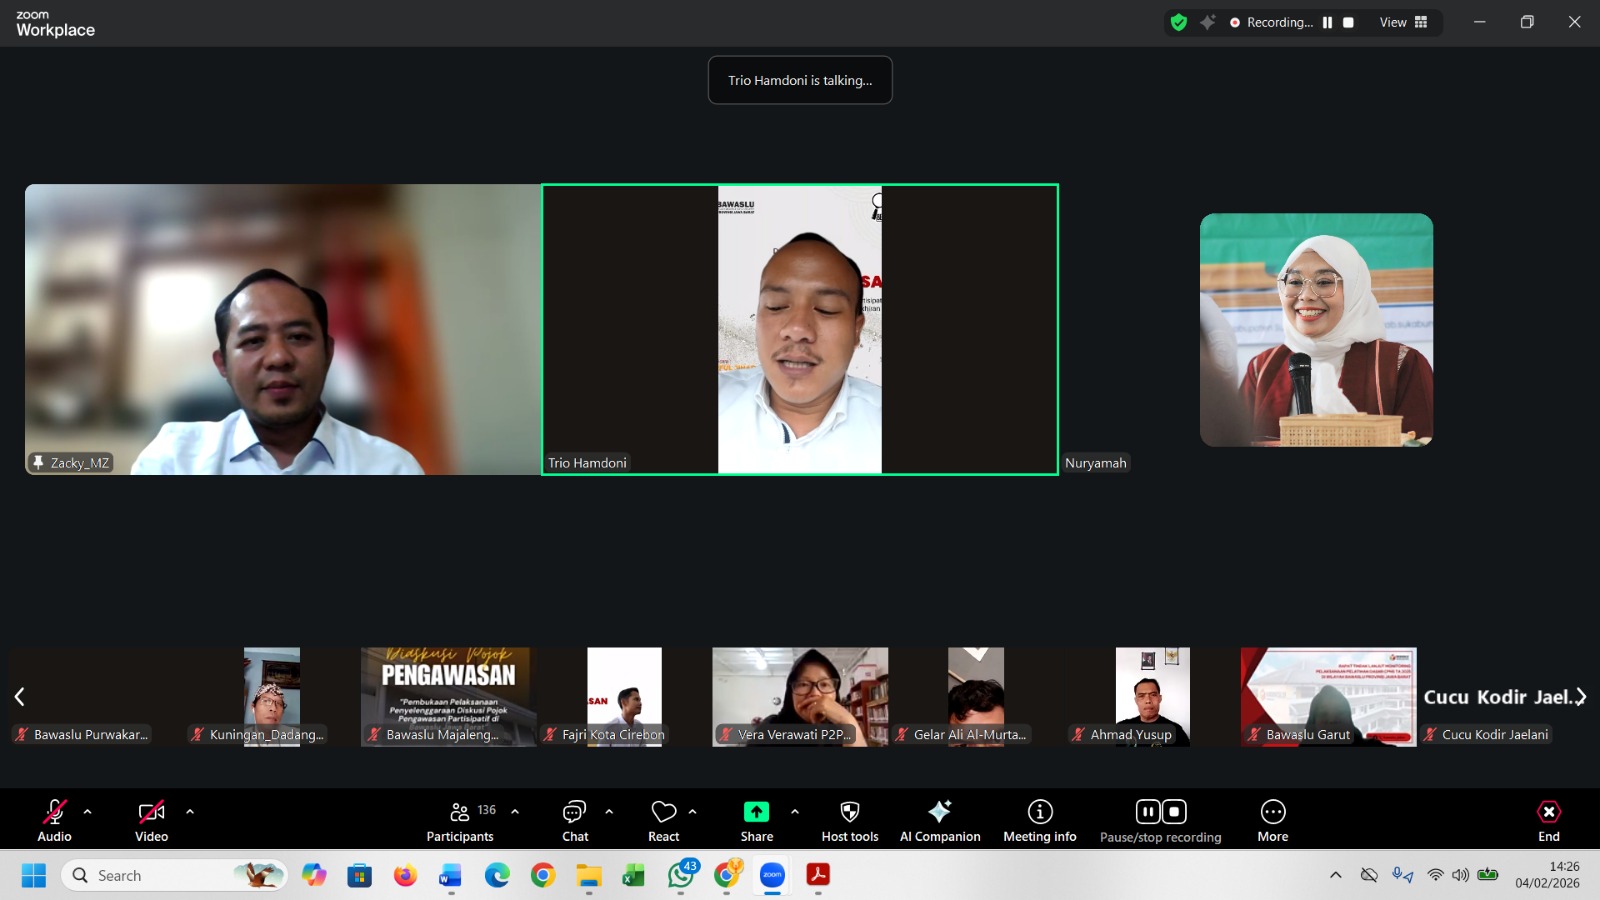The width and height of the screenshot is (1600, 900).
Task: Select Vera Verawati video thumbnail
Action: coord(800,696)
